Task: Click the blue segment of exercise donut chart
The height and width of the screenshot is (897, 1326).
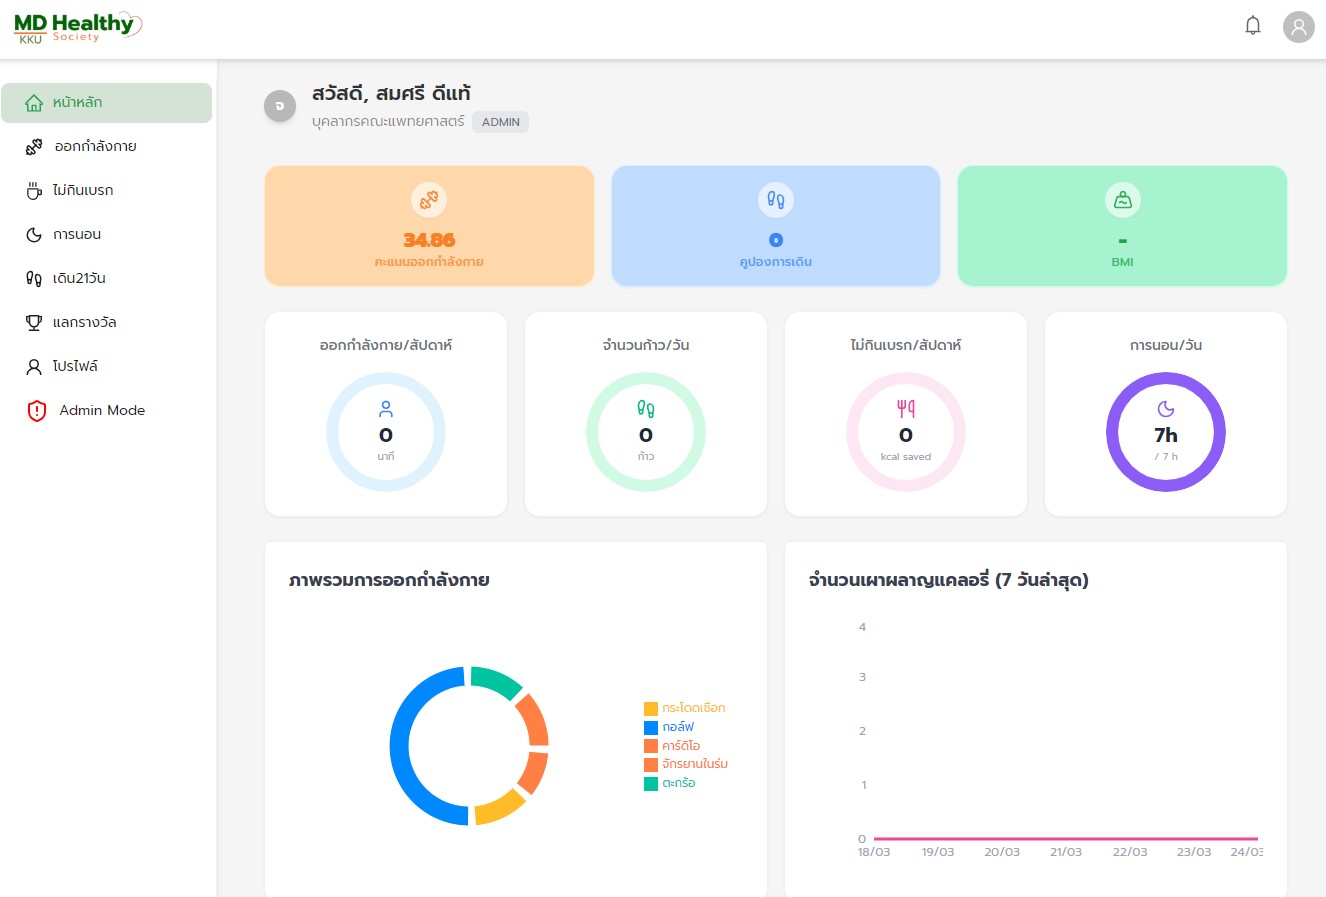Action: (402, 745)
